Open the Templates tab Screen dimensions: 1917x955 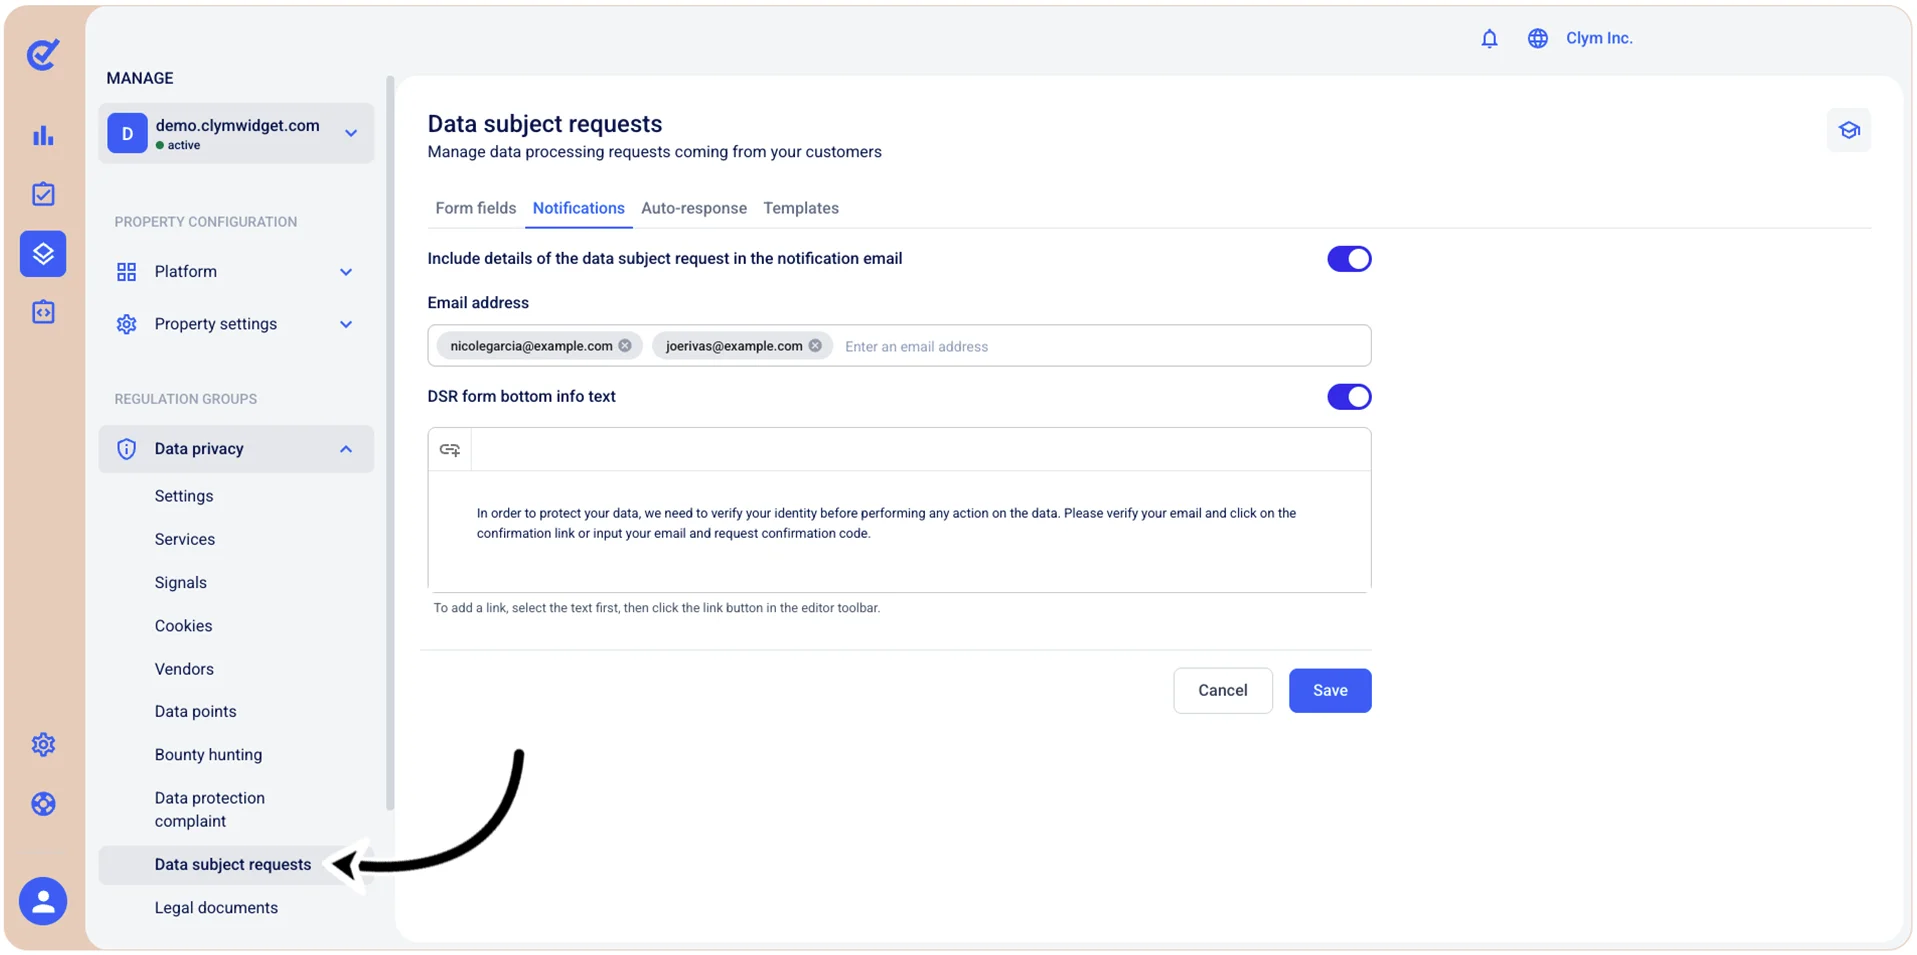[801, 208]
